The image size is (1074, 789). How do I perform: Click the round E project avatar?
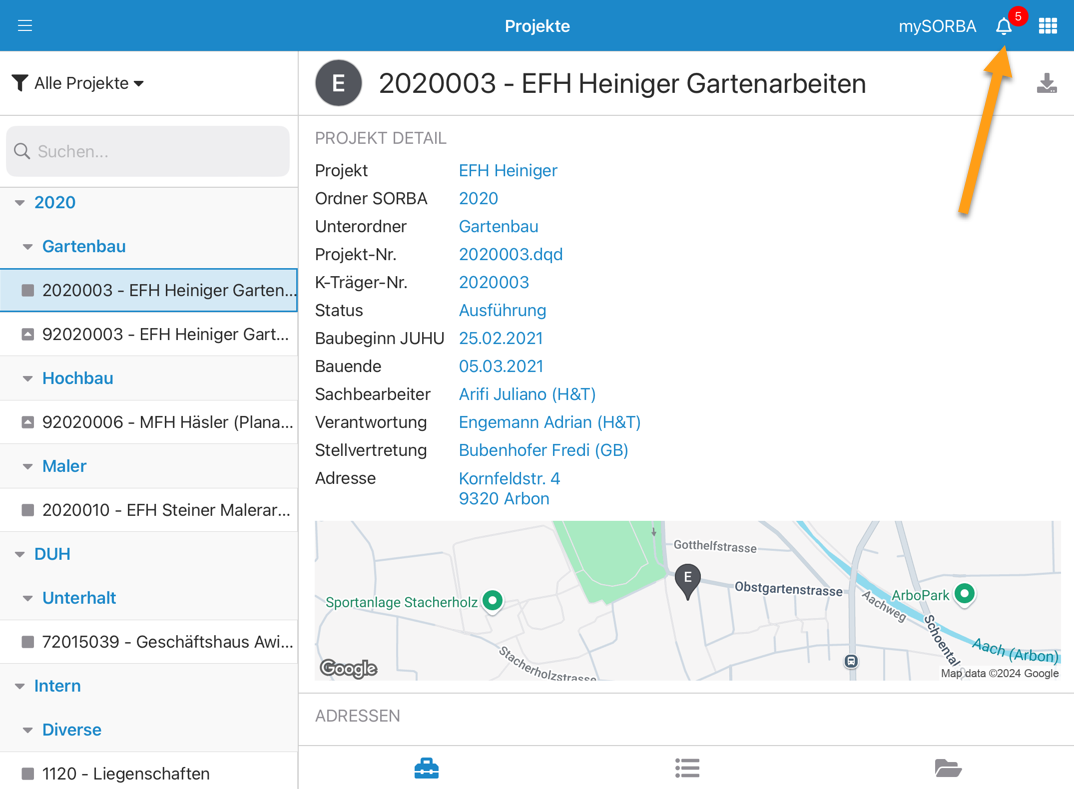coord(339,83)
